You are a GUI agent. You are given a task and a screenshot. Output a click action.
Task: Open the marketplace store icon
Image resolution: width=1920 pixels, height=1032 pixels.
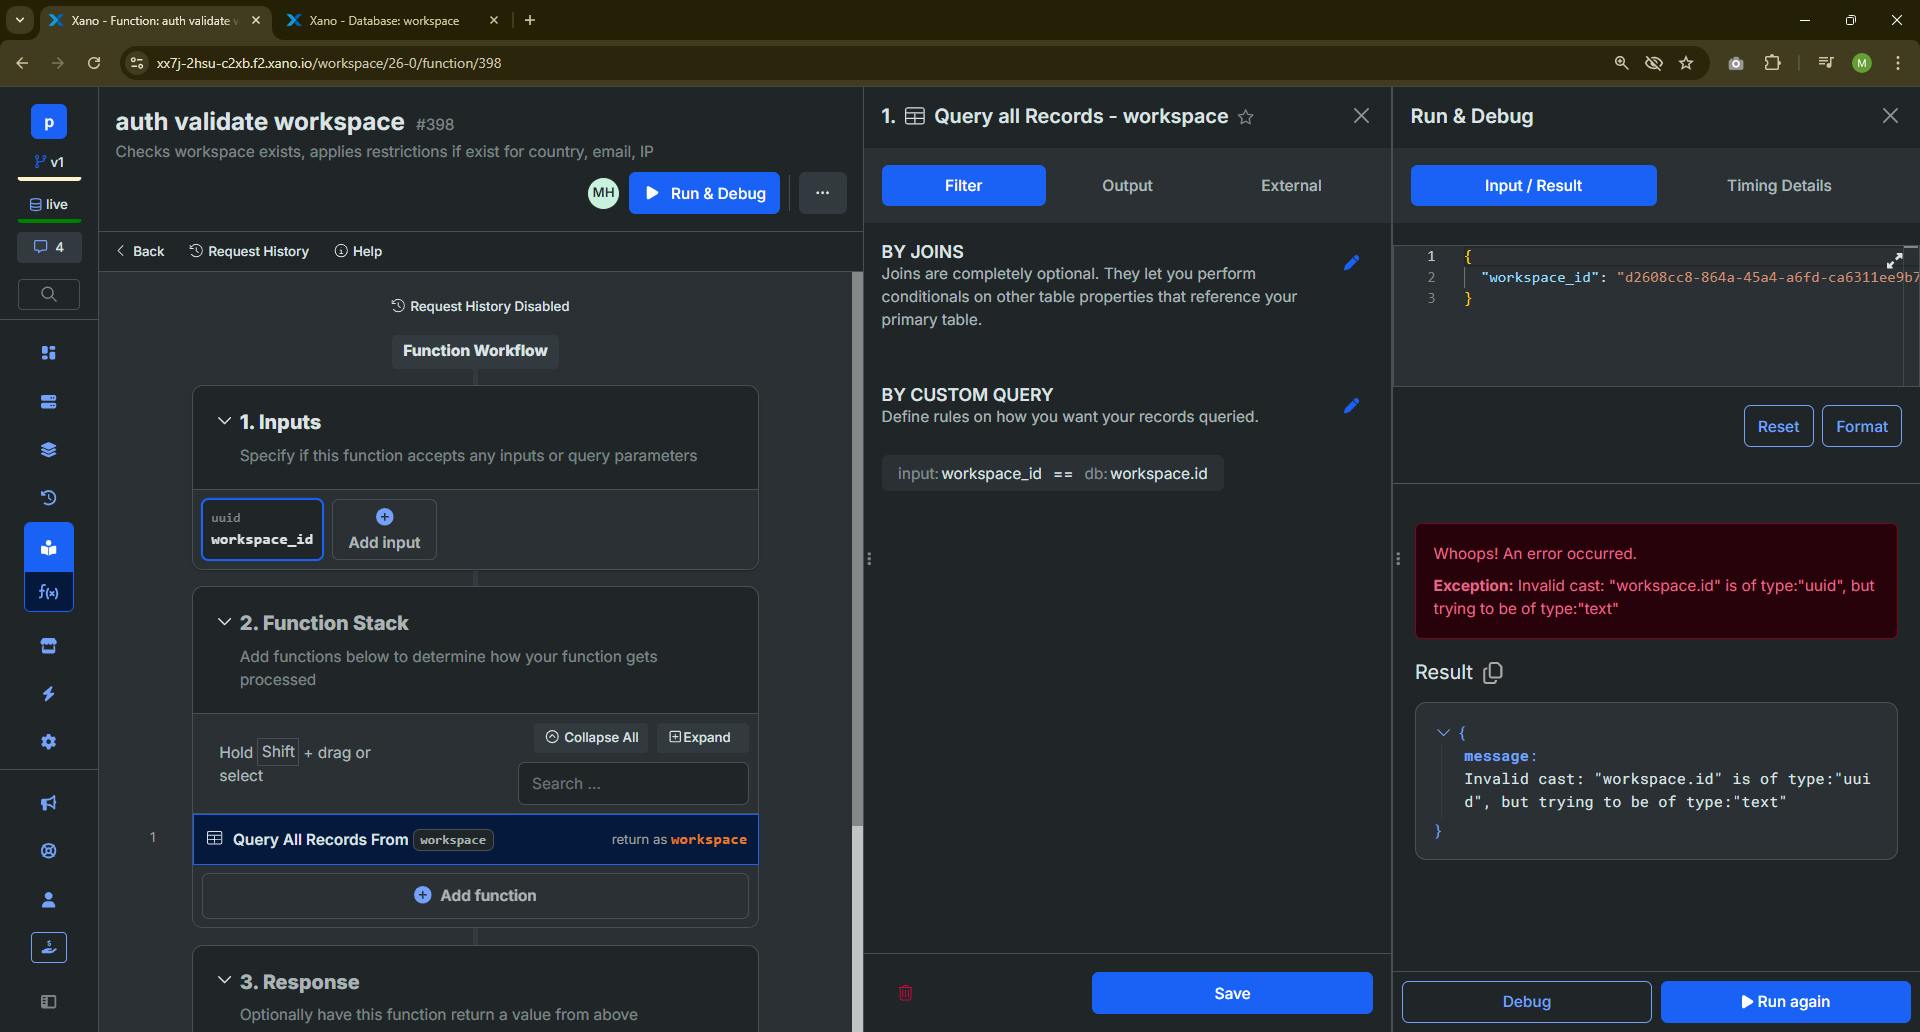(49, 646)
